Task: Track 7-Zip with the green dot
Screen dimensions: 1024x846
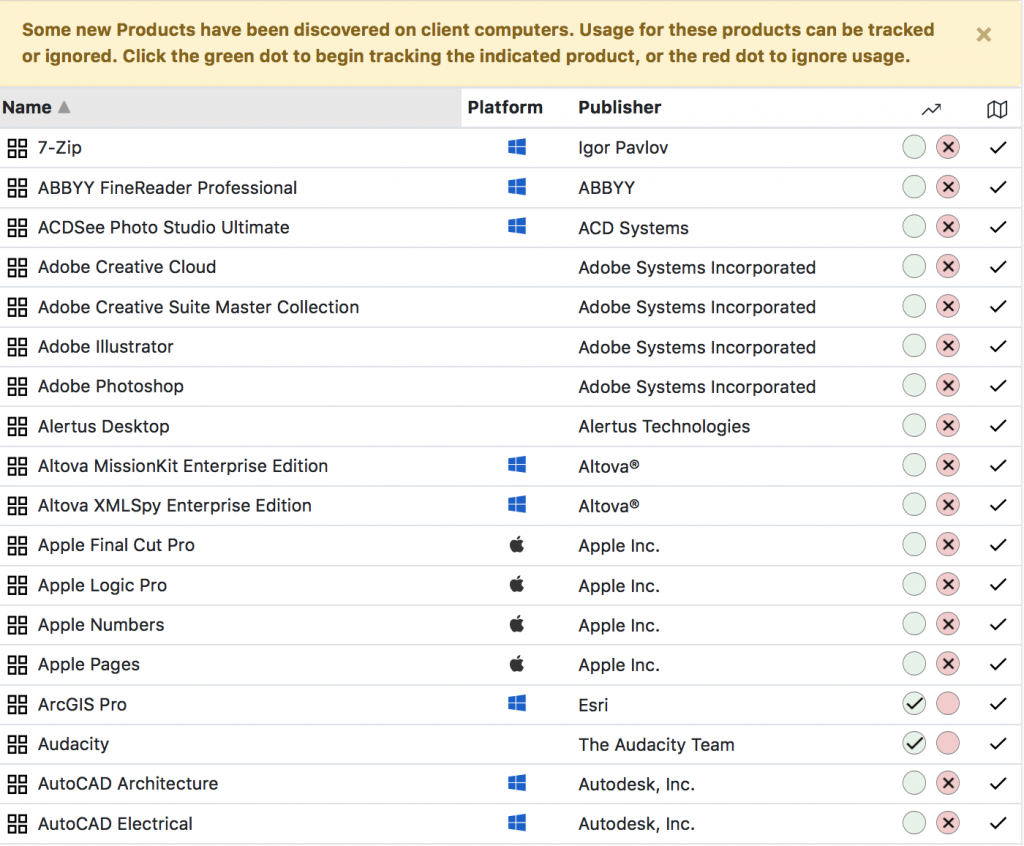Action: (914, 147)
